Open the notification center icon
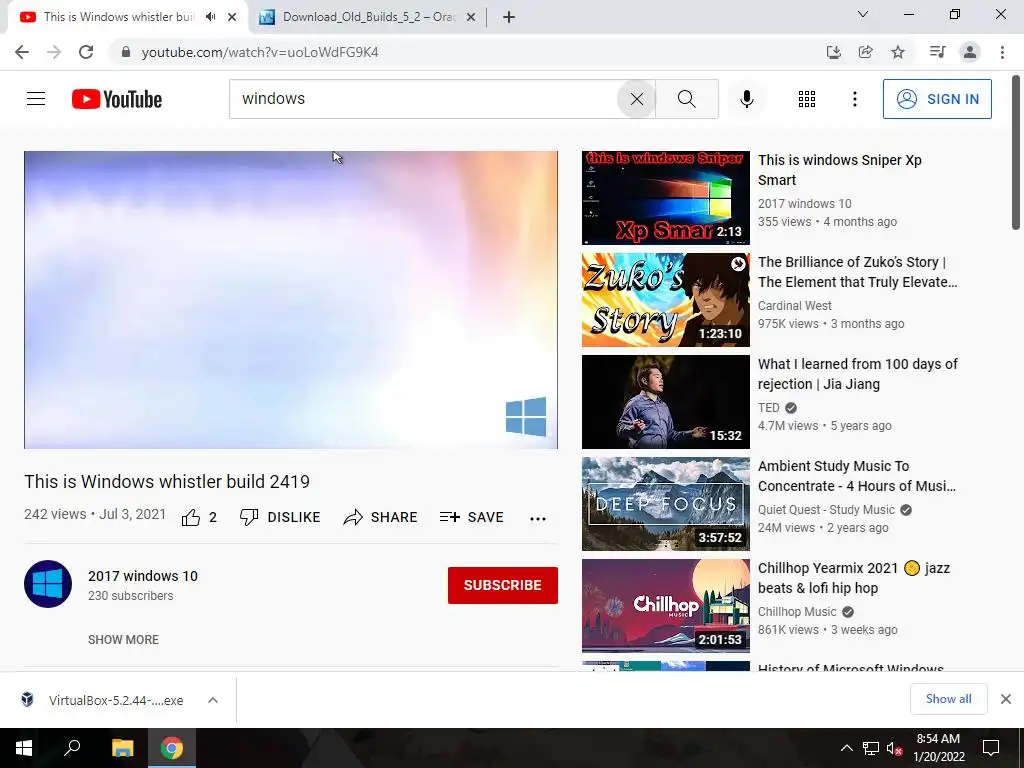This screenshot has width=1024, height=768. click(x=991, y=748)
